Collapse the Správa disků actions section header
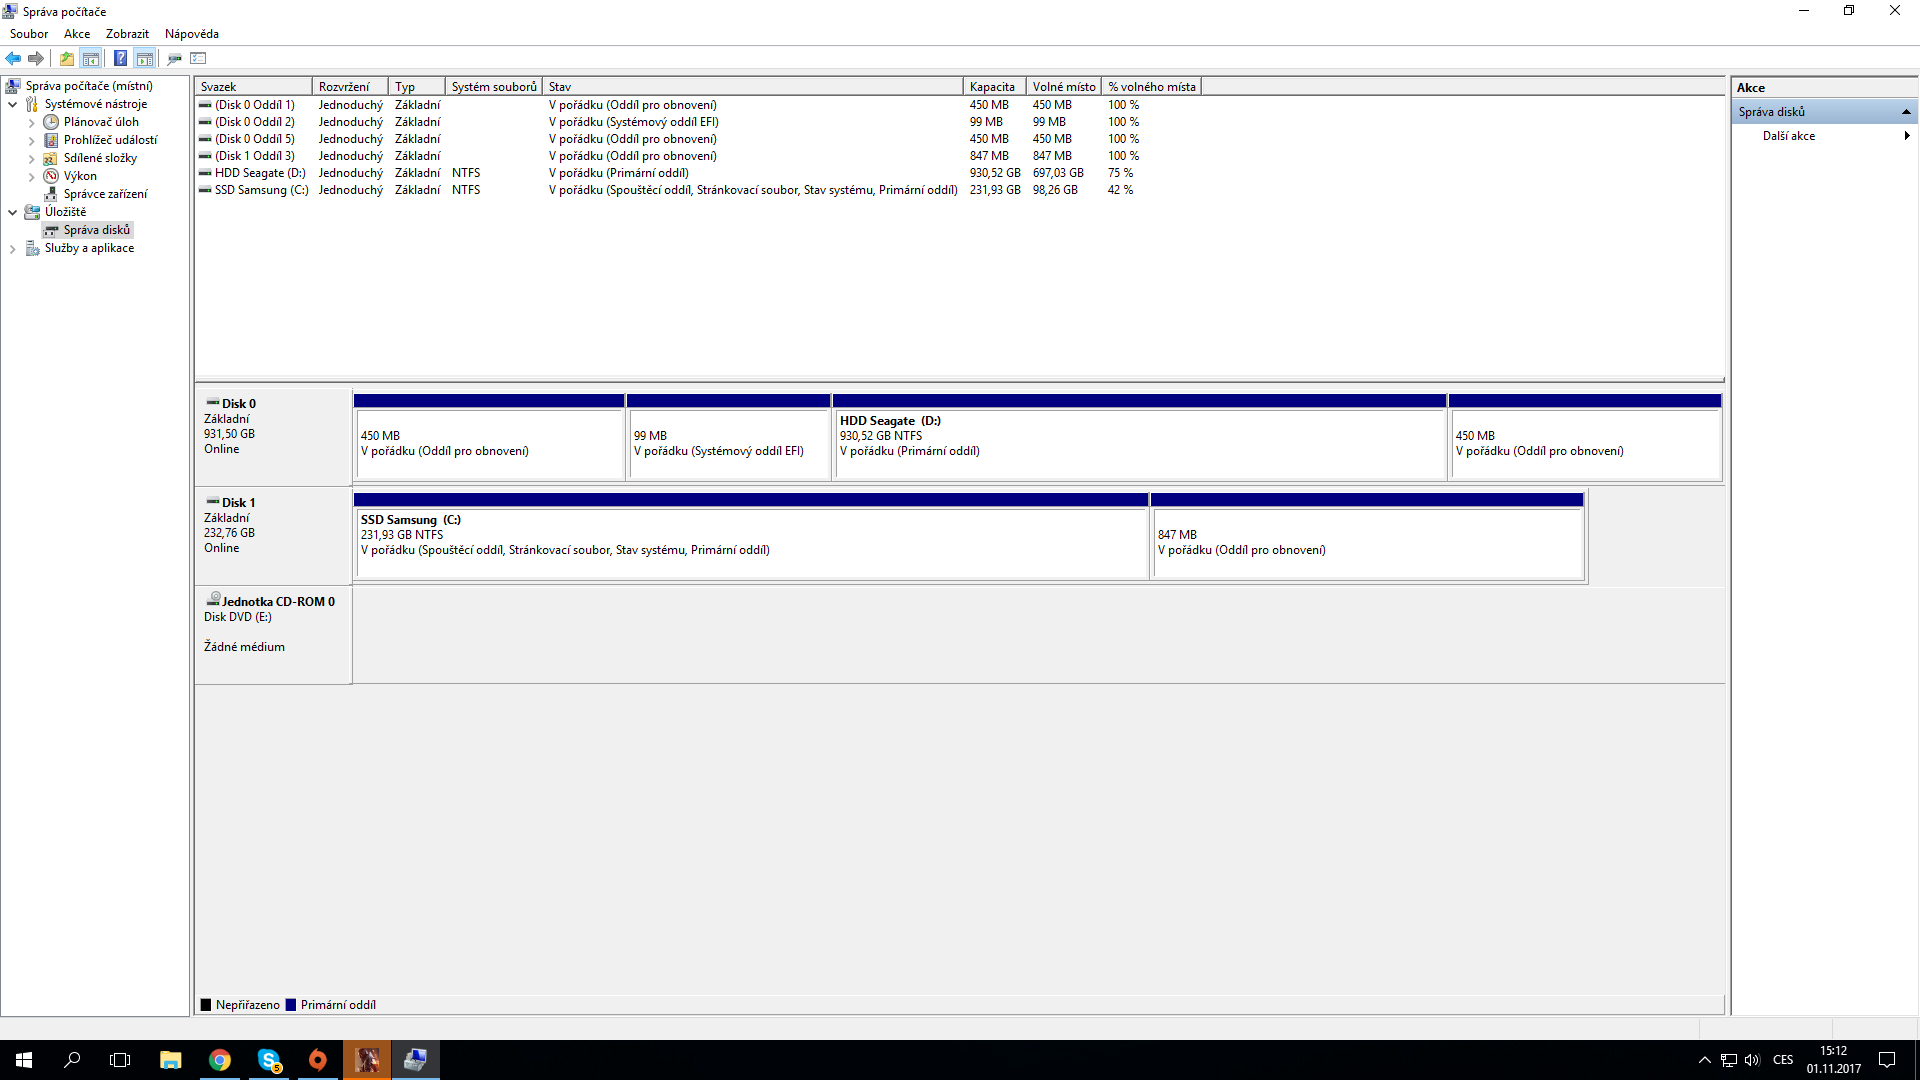Image resolution: width=1920 pixels, height=1080 pixels. click(1906, 112)
